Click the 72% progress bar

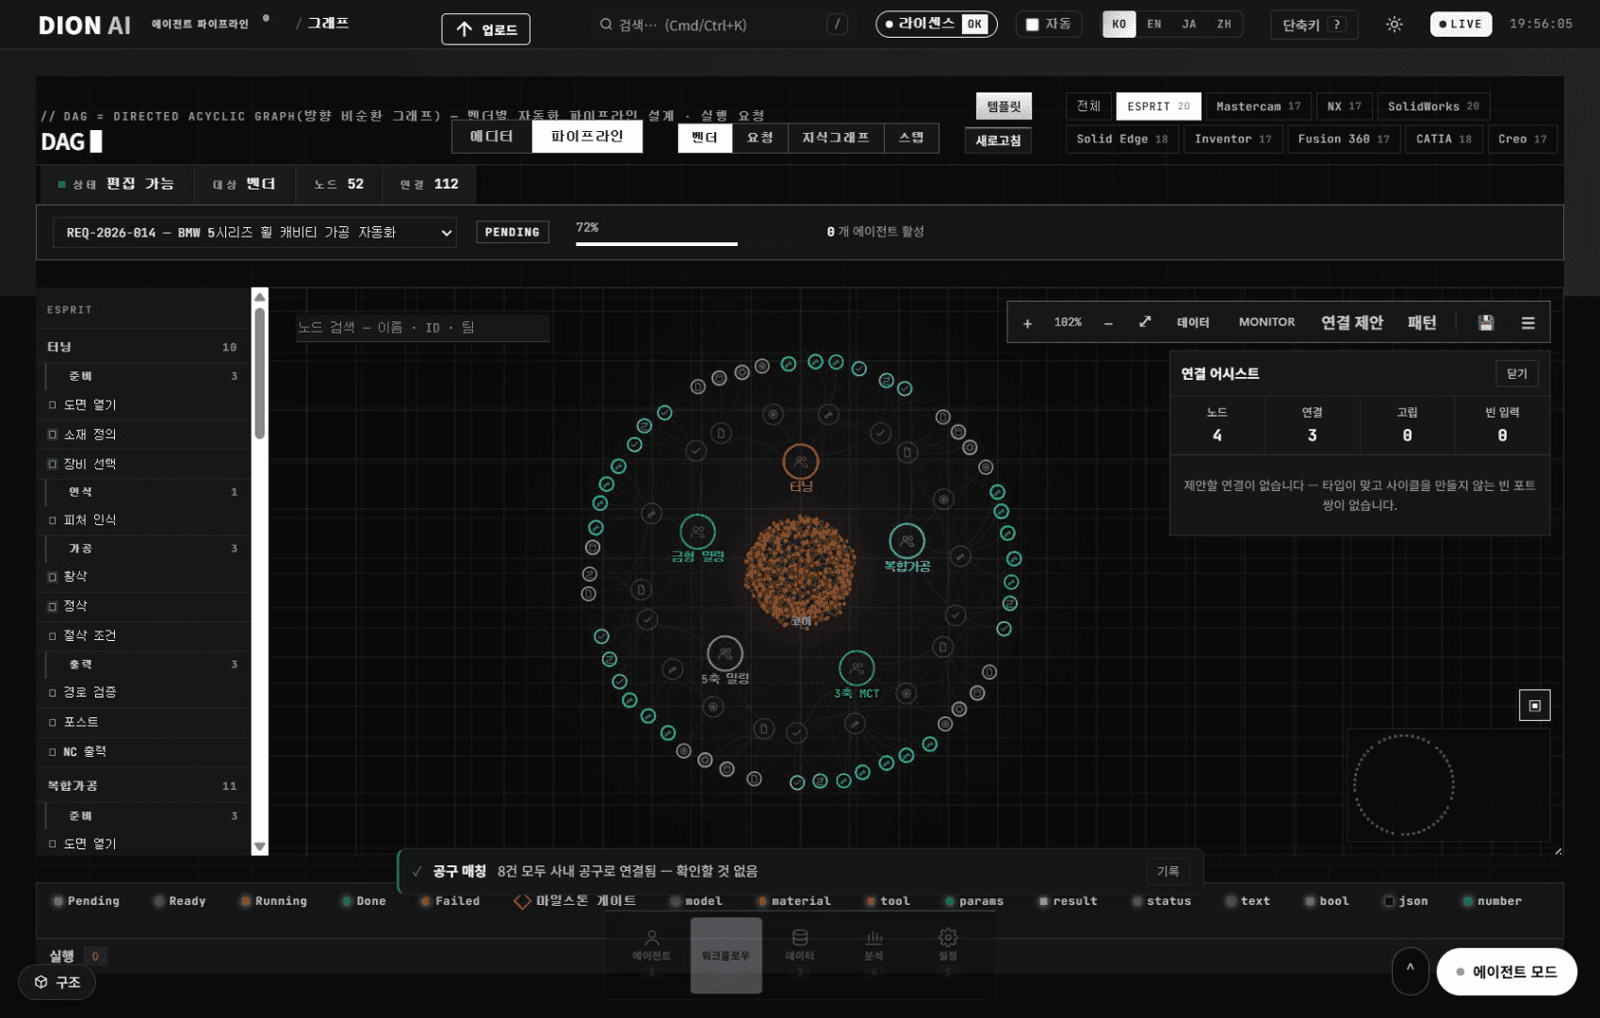tap(656, 242)
